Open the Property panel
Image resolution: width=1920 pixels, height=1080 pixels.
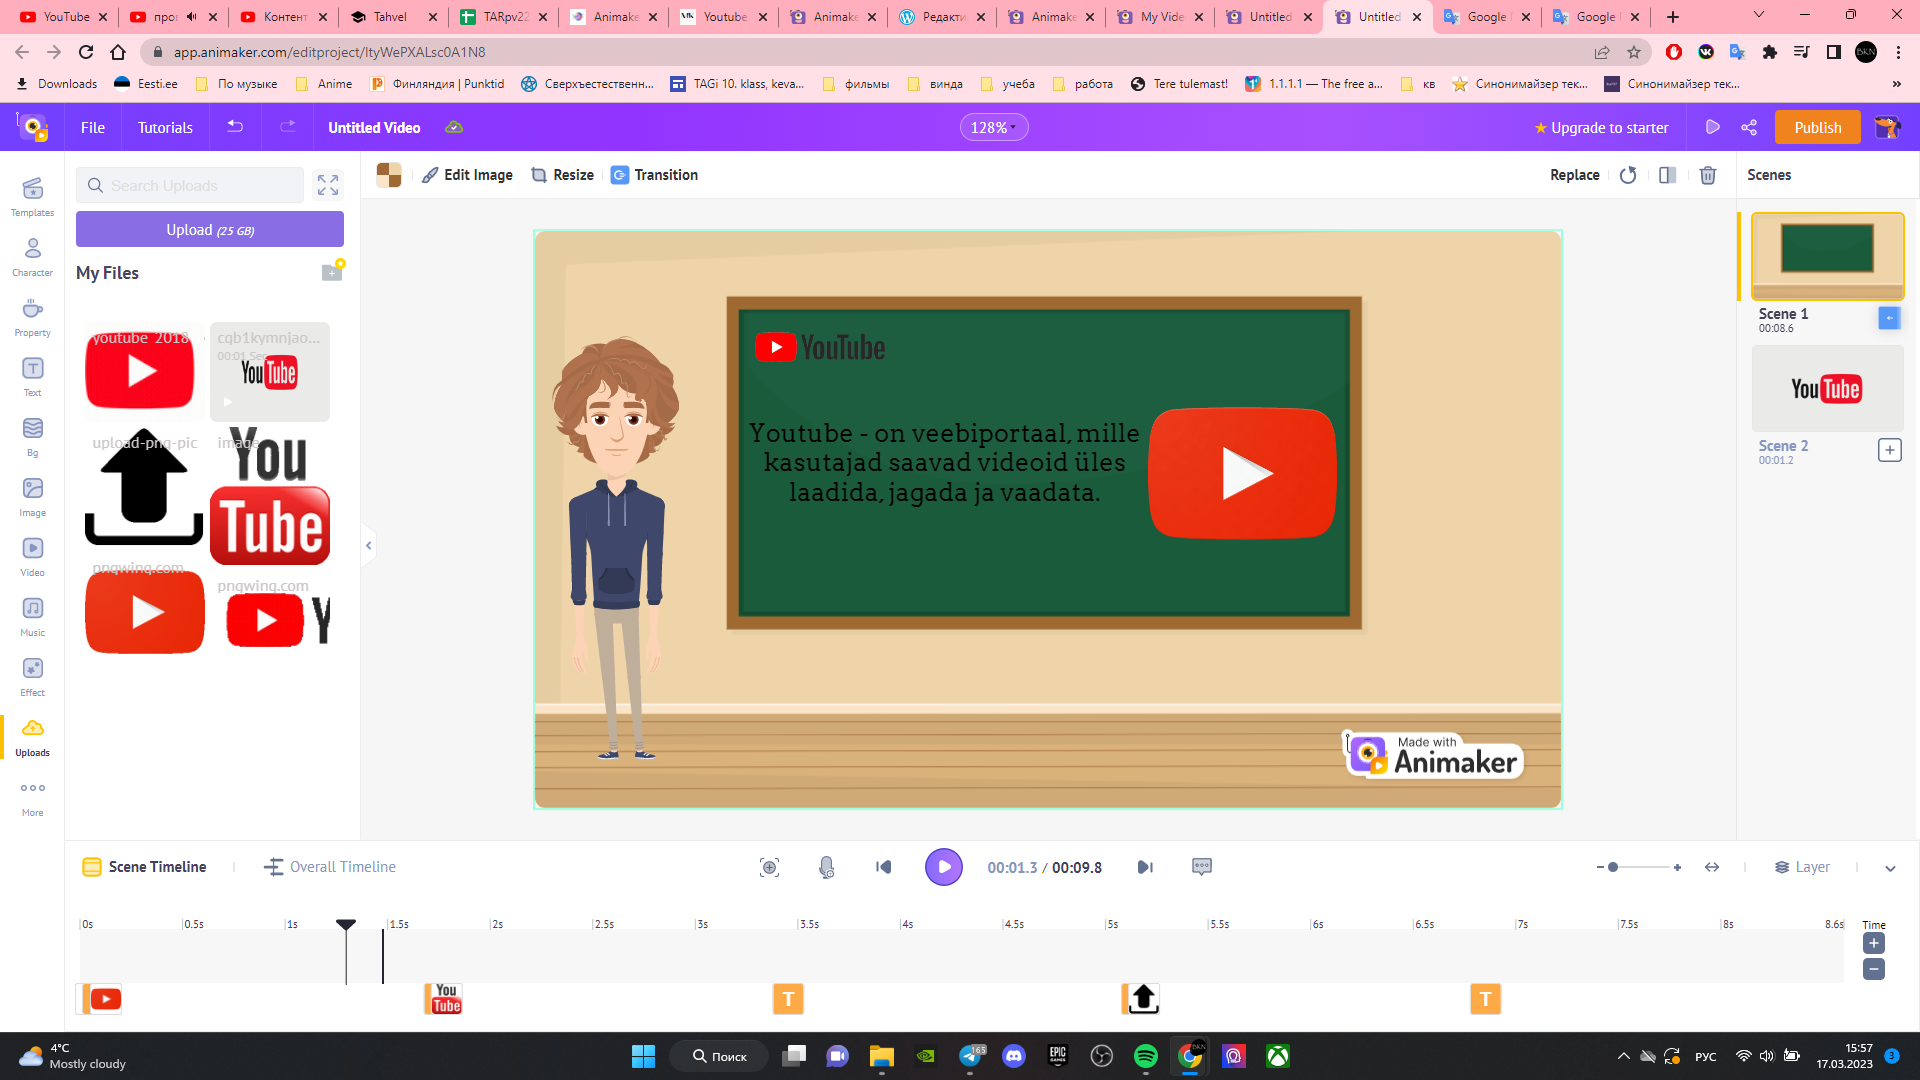pos(32,316)
